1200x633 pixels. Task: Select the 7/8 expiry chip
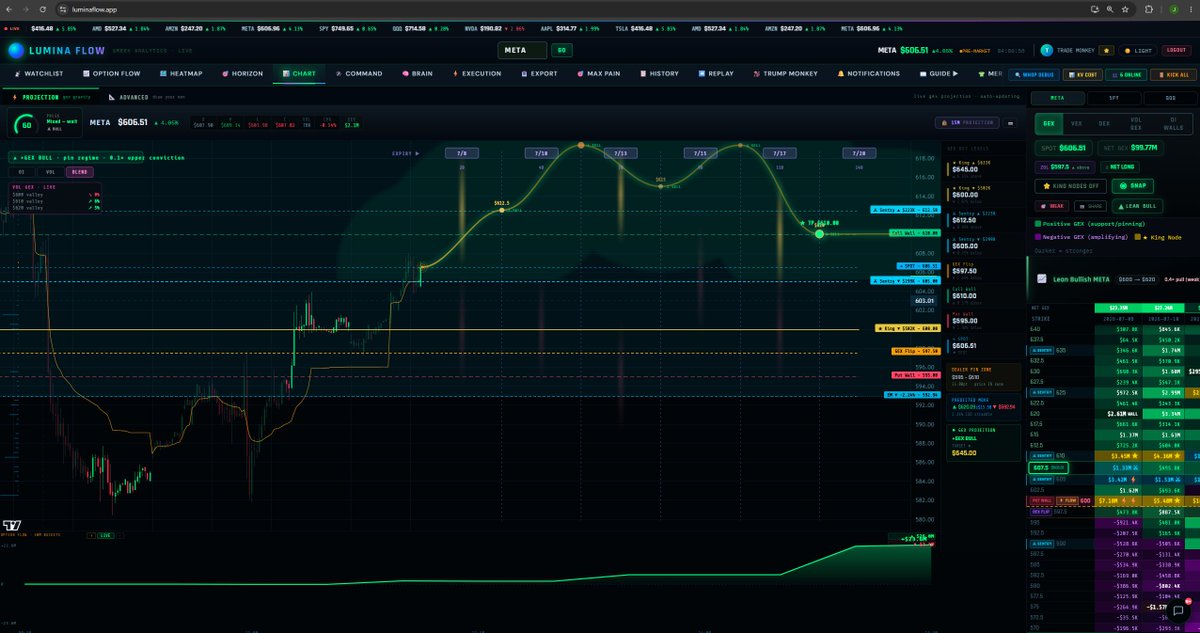coord(461,154)
